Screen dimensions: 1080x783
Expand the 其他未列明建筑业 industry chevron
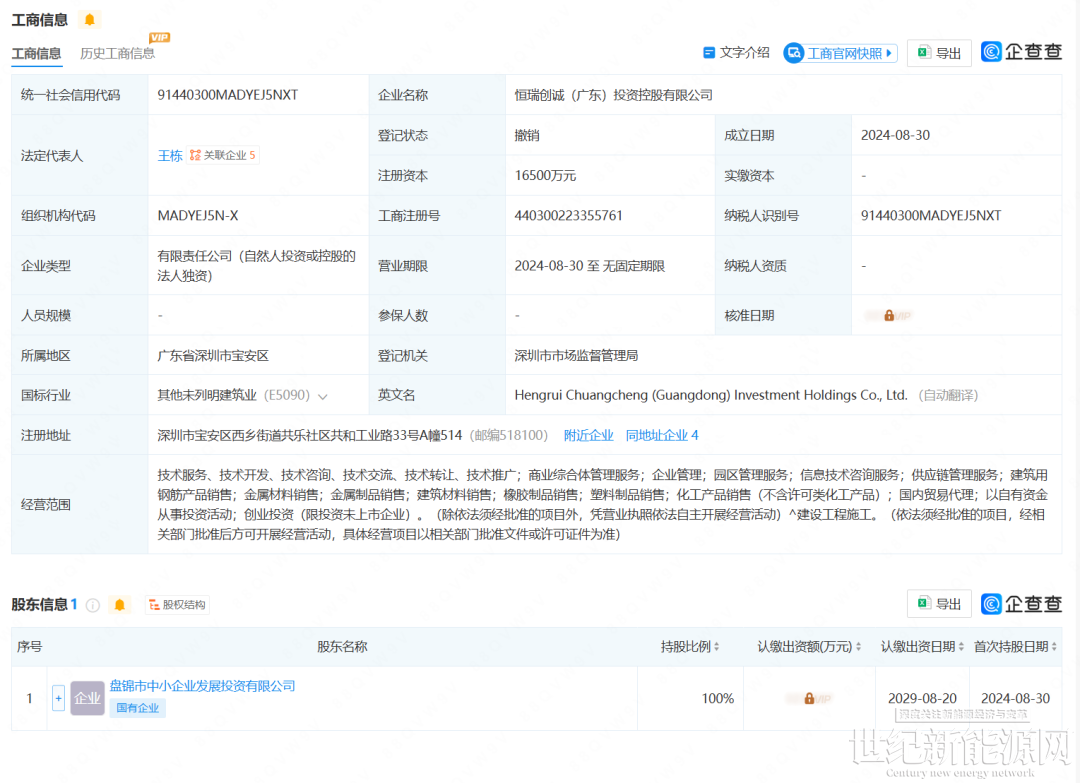(322, 396)
